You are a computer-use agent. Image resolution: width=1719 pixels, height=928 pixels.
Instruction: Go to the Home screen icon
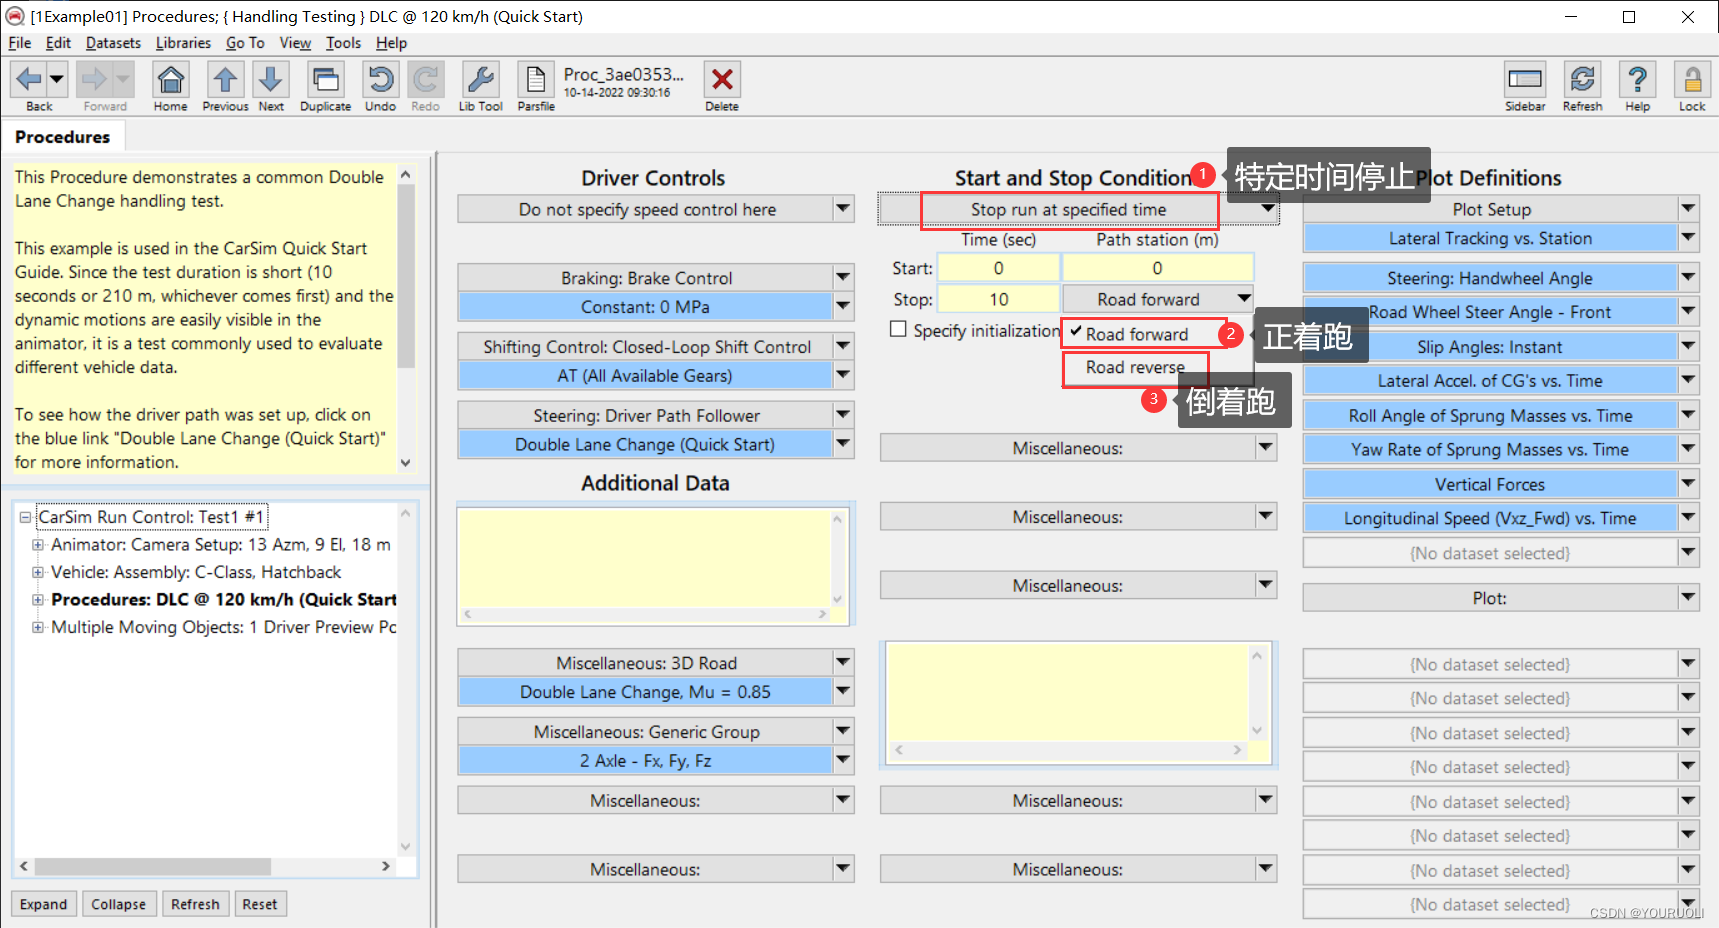click(x=171, y=79)
